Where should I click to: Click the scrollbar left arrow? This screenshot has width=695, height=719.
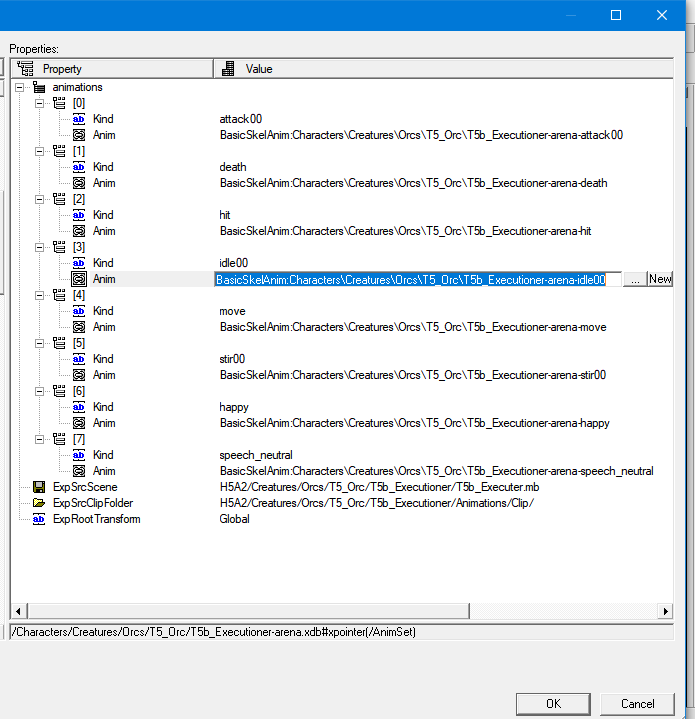coord(18,611)
